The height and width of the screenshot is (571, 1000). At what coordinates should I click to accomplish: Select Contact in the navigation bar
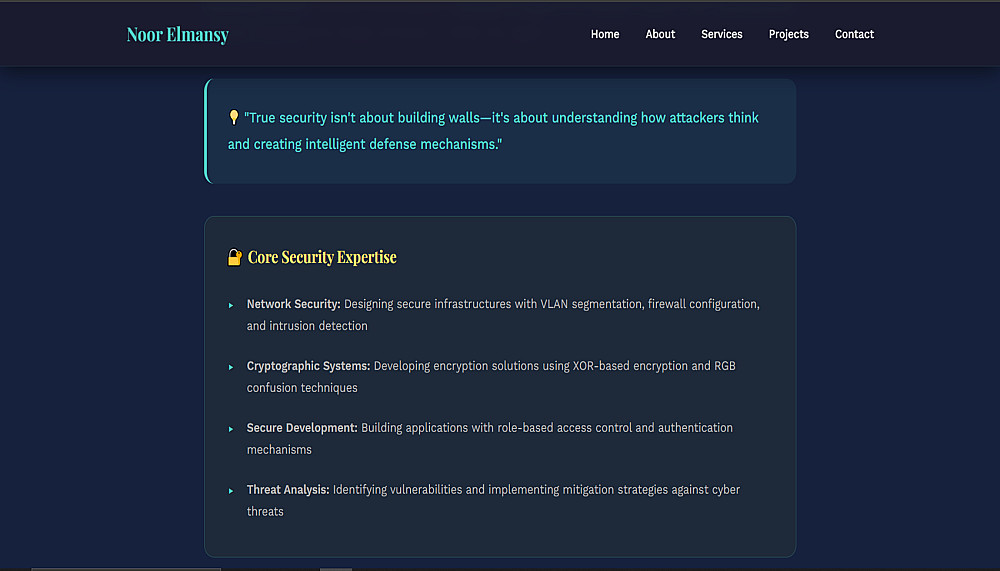click(x=854, y=34)
